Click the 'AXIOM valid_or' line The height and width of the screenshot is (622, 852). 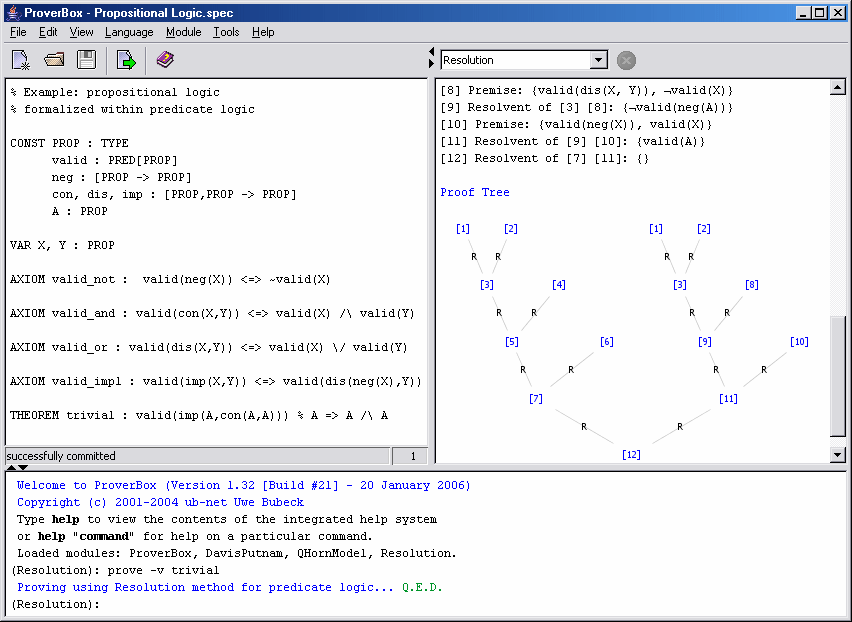(209, 348)
